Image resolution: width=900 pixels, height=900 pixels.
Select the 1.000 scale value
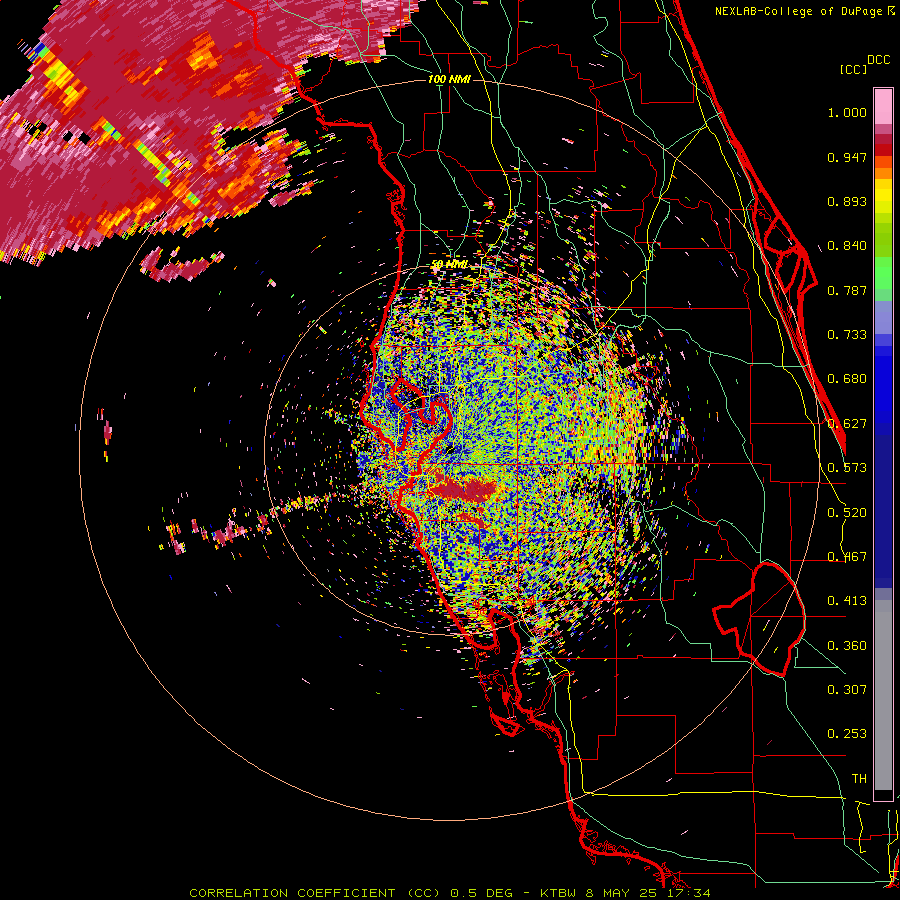click(x=847, y=112)
